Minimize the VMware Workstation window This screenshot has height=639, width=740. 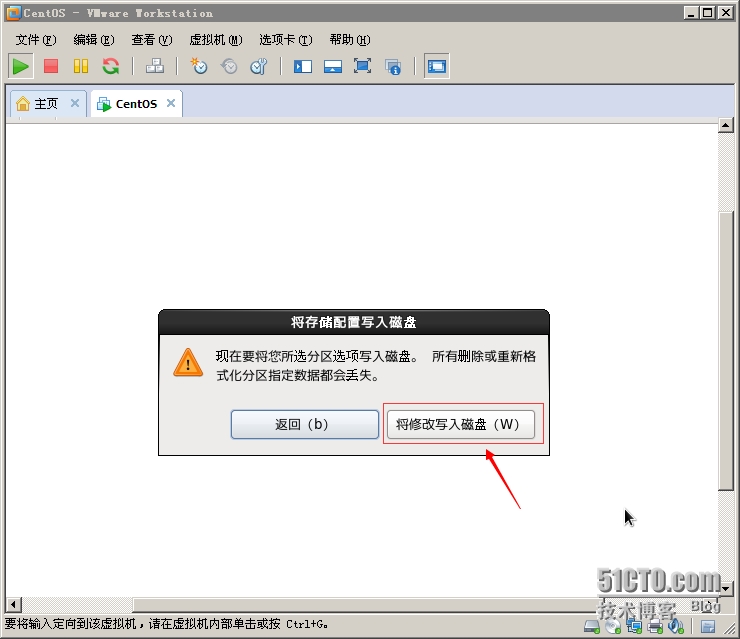(x=691, y=13)
